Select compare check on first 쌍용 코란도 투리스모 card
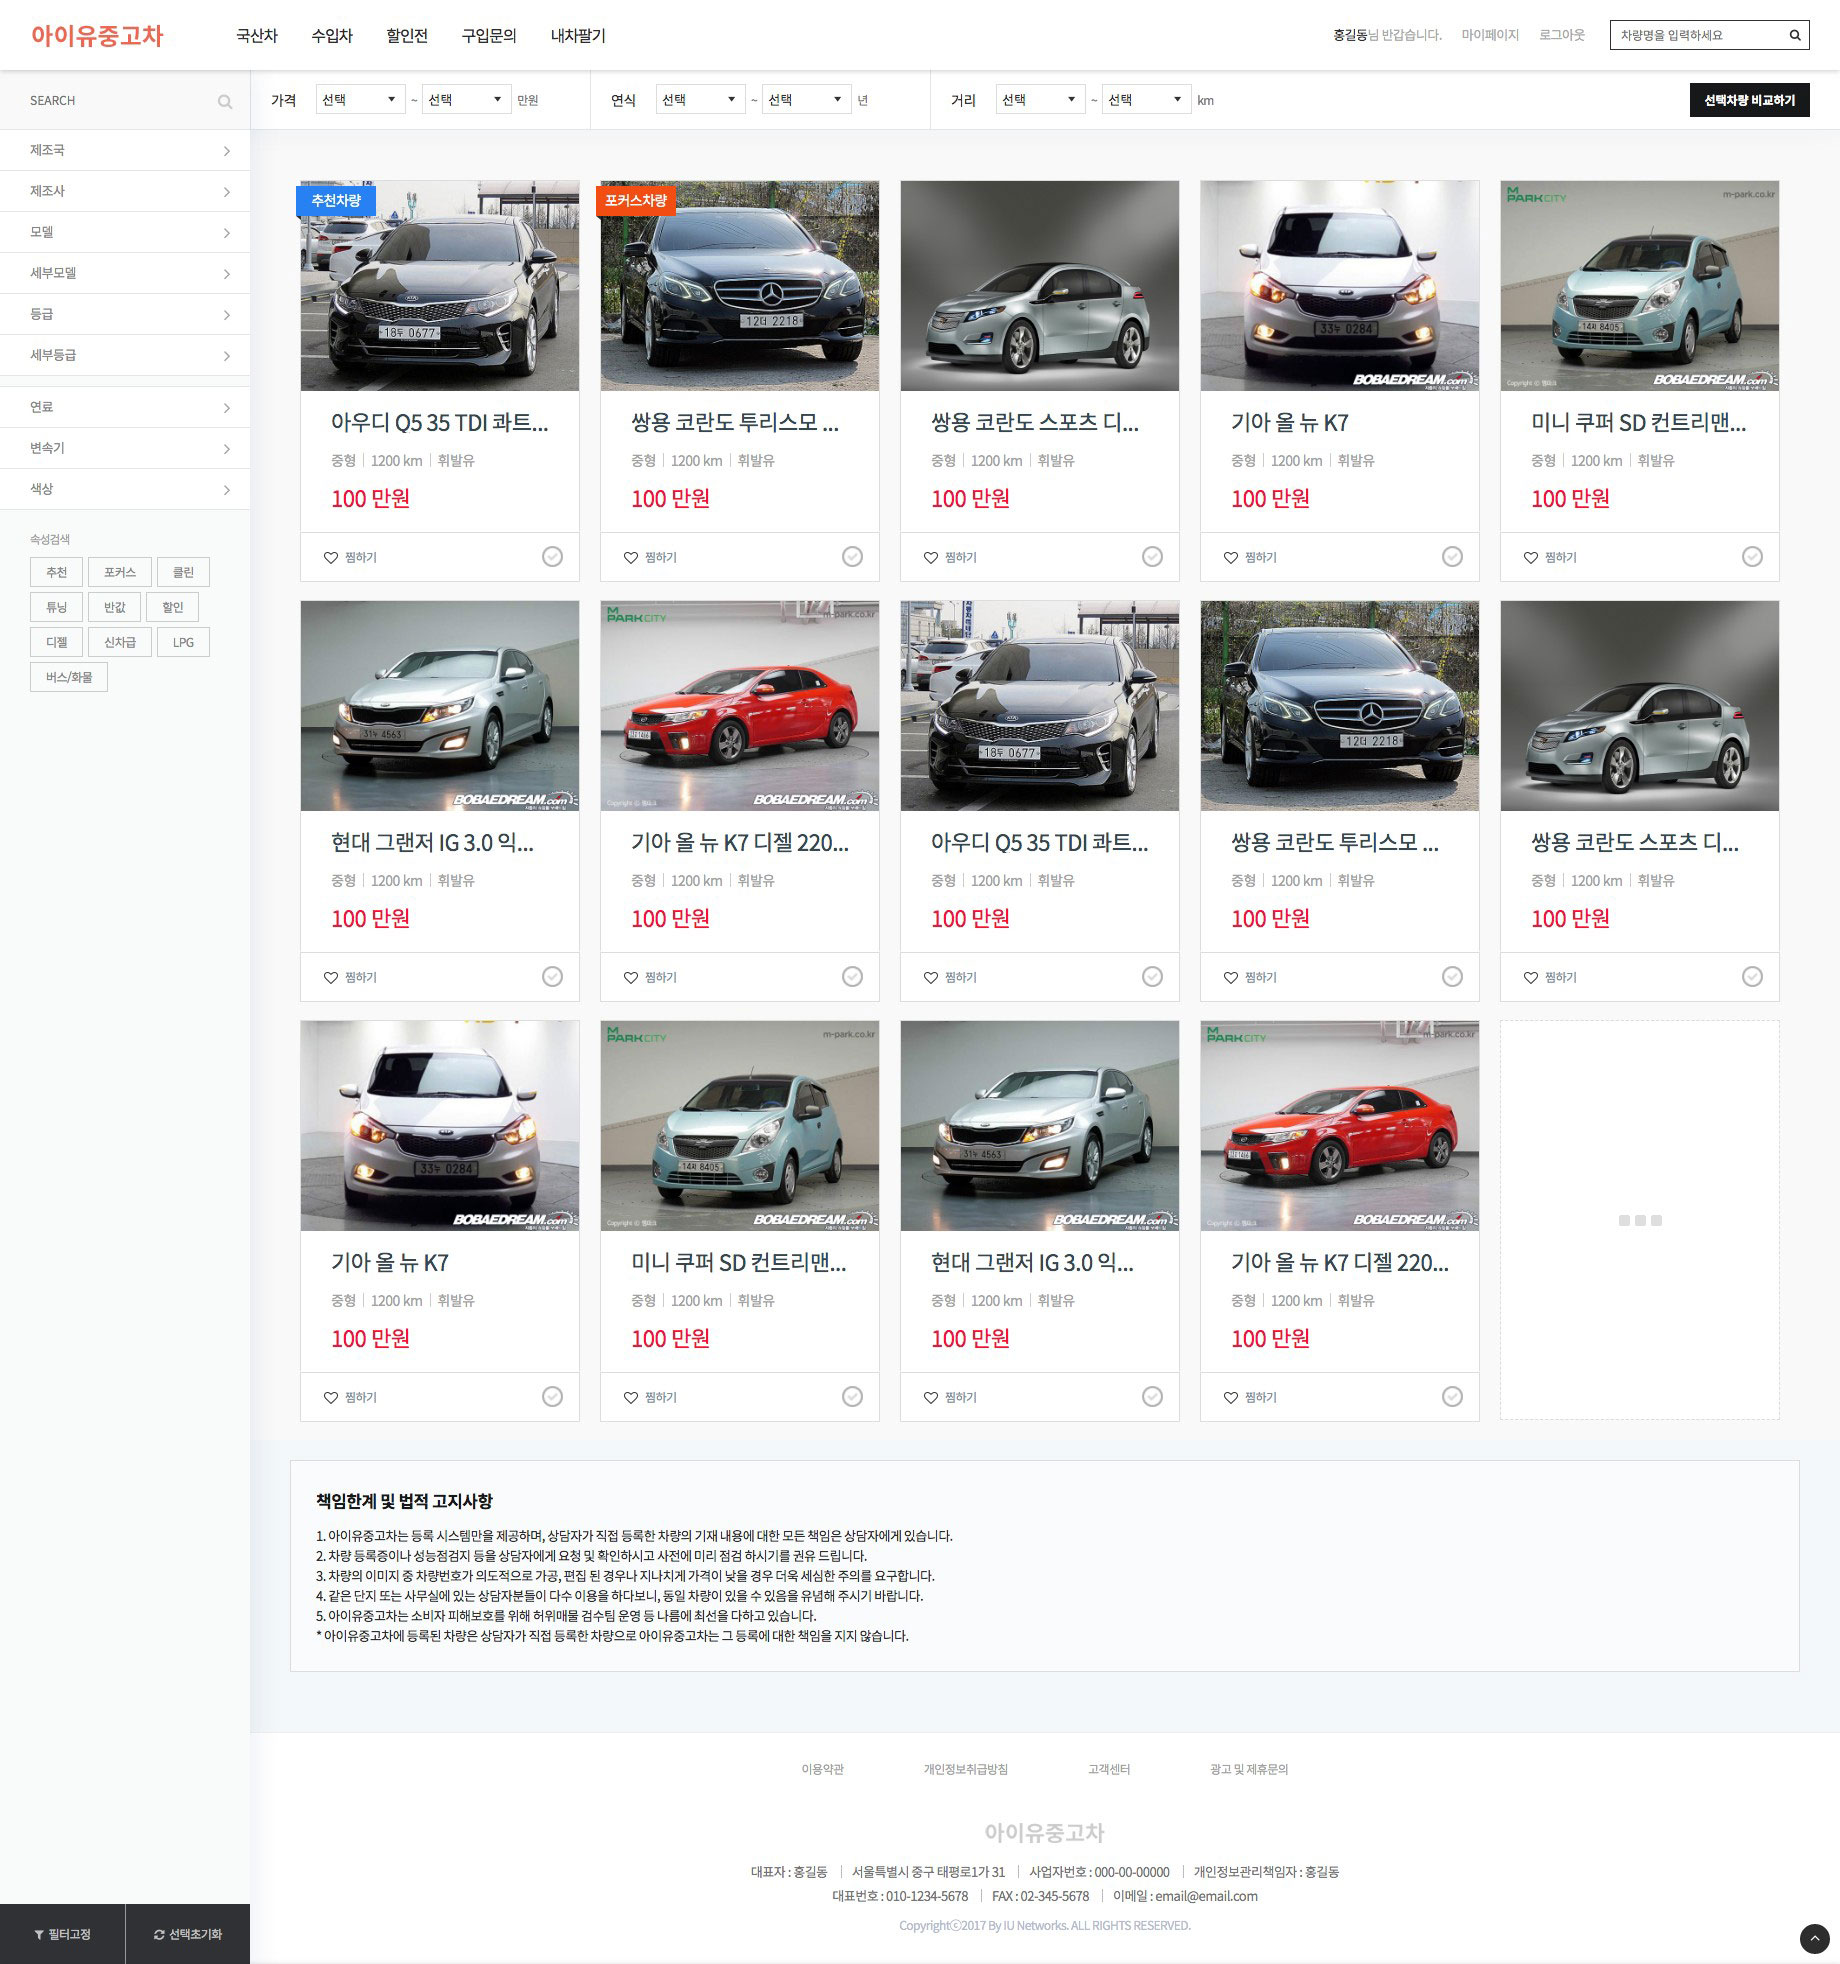The image size is (1840, 1964). 852,556
